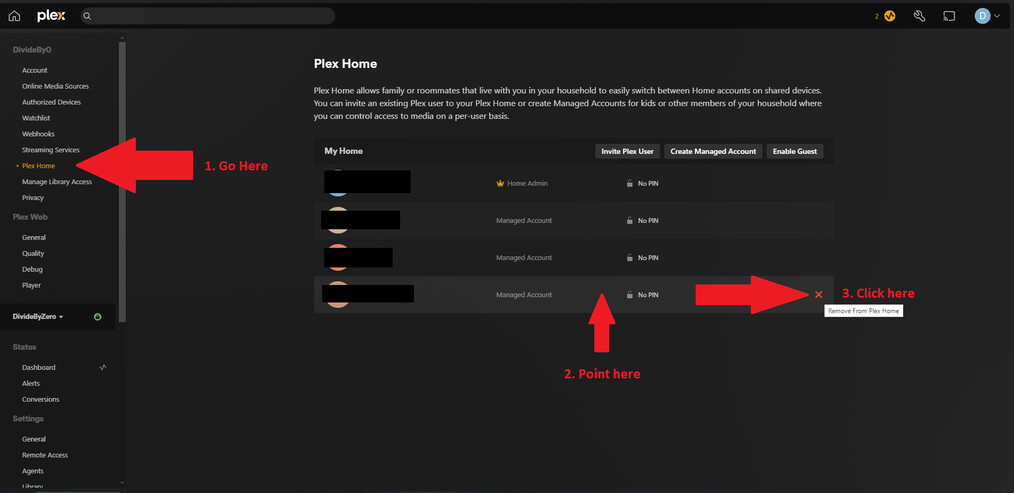
Task: Open the Activity indicator icon
Action: 890,16
